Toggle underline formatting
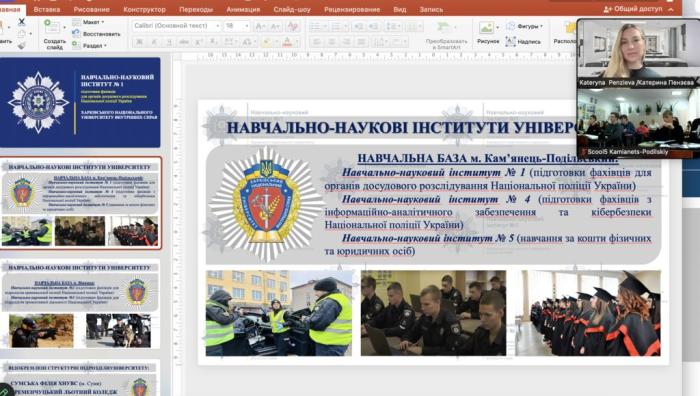Image resolution: width=700 pixels, height=396 pixels. click(169, 42)
